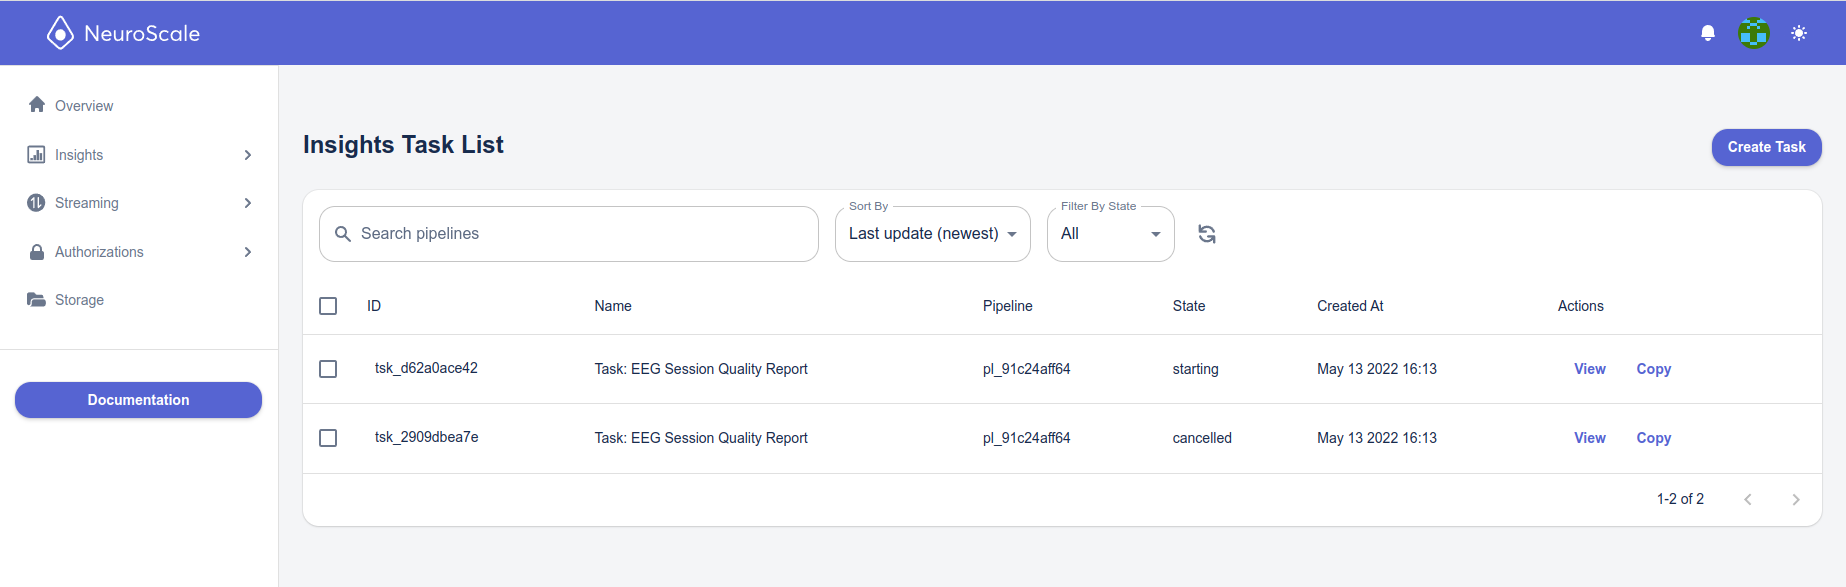Click the search magnifier icon
The image size is (1846, 587).
click(342, 234)
